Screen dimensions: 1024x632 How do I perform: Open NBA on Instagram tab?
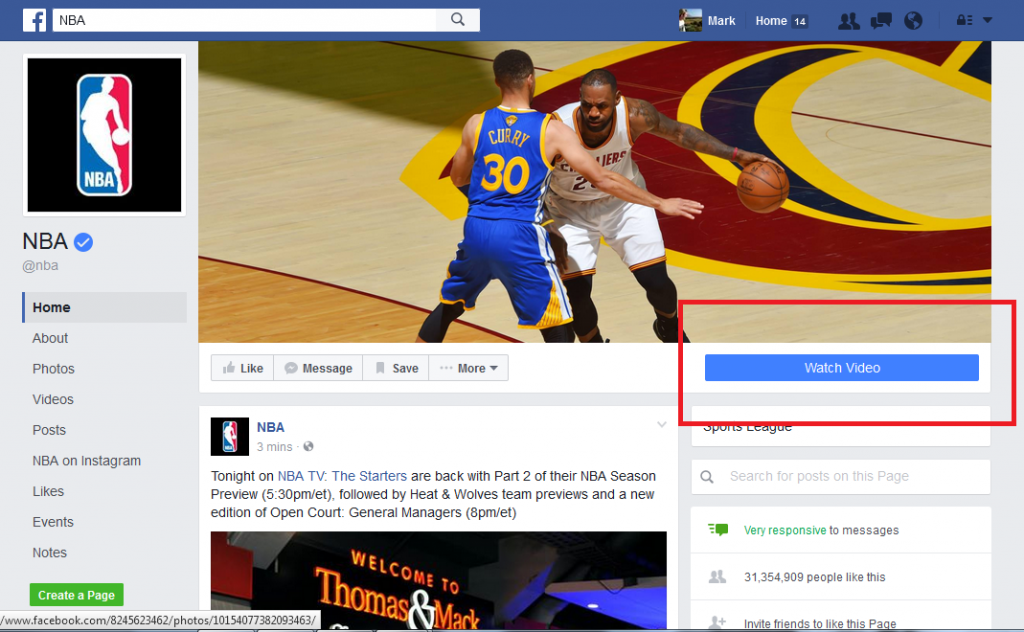pos(87,461)
